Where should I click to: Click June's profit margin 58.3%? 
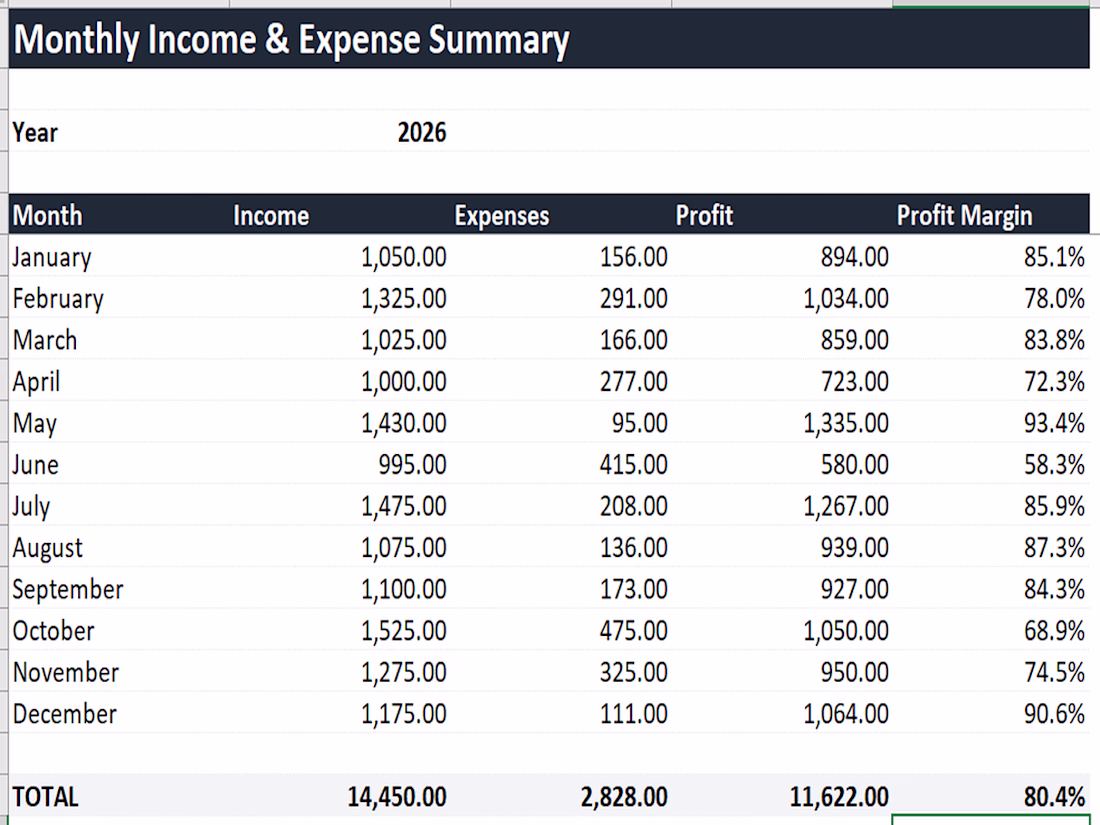1054,464
